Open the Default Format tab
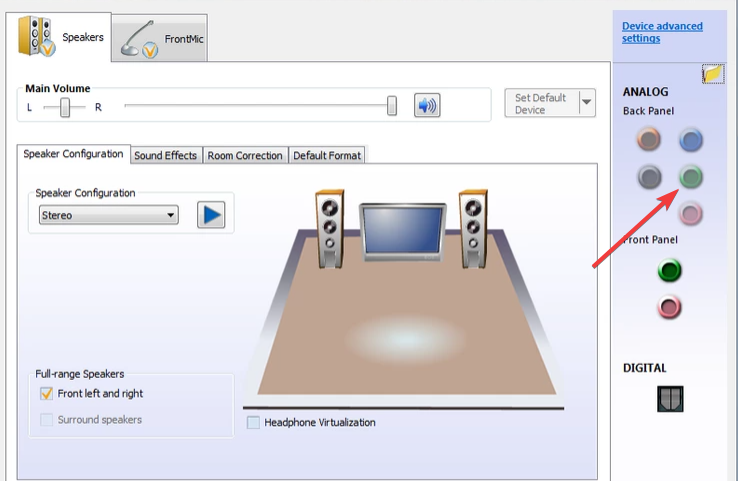Image resolution: width=738 pixels, height=481 pixels. click(327, 155)
